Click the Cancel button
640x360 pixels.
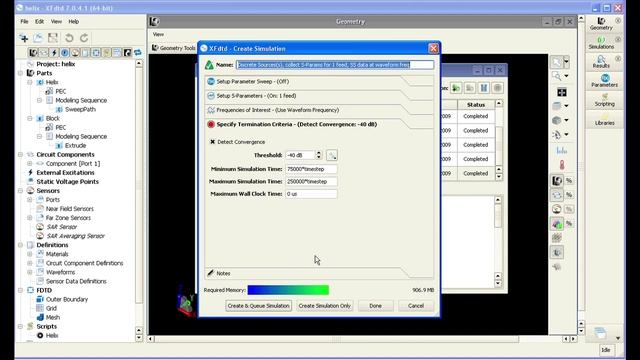pos(416,306)
